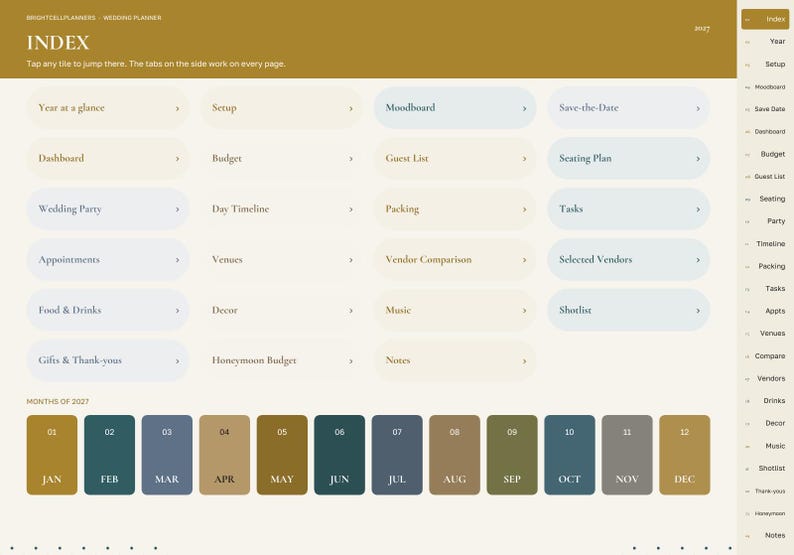Open the 10 OCT month card
This screenshot has height=555, width=794.
pos(570,455)
